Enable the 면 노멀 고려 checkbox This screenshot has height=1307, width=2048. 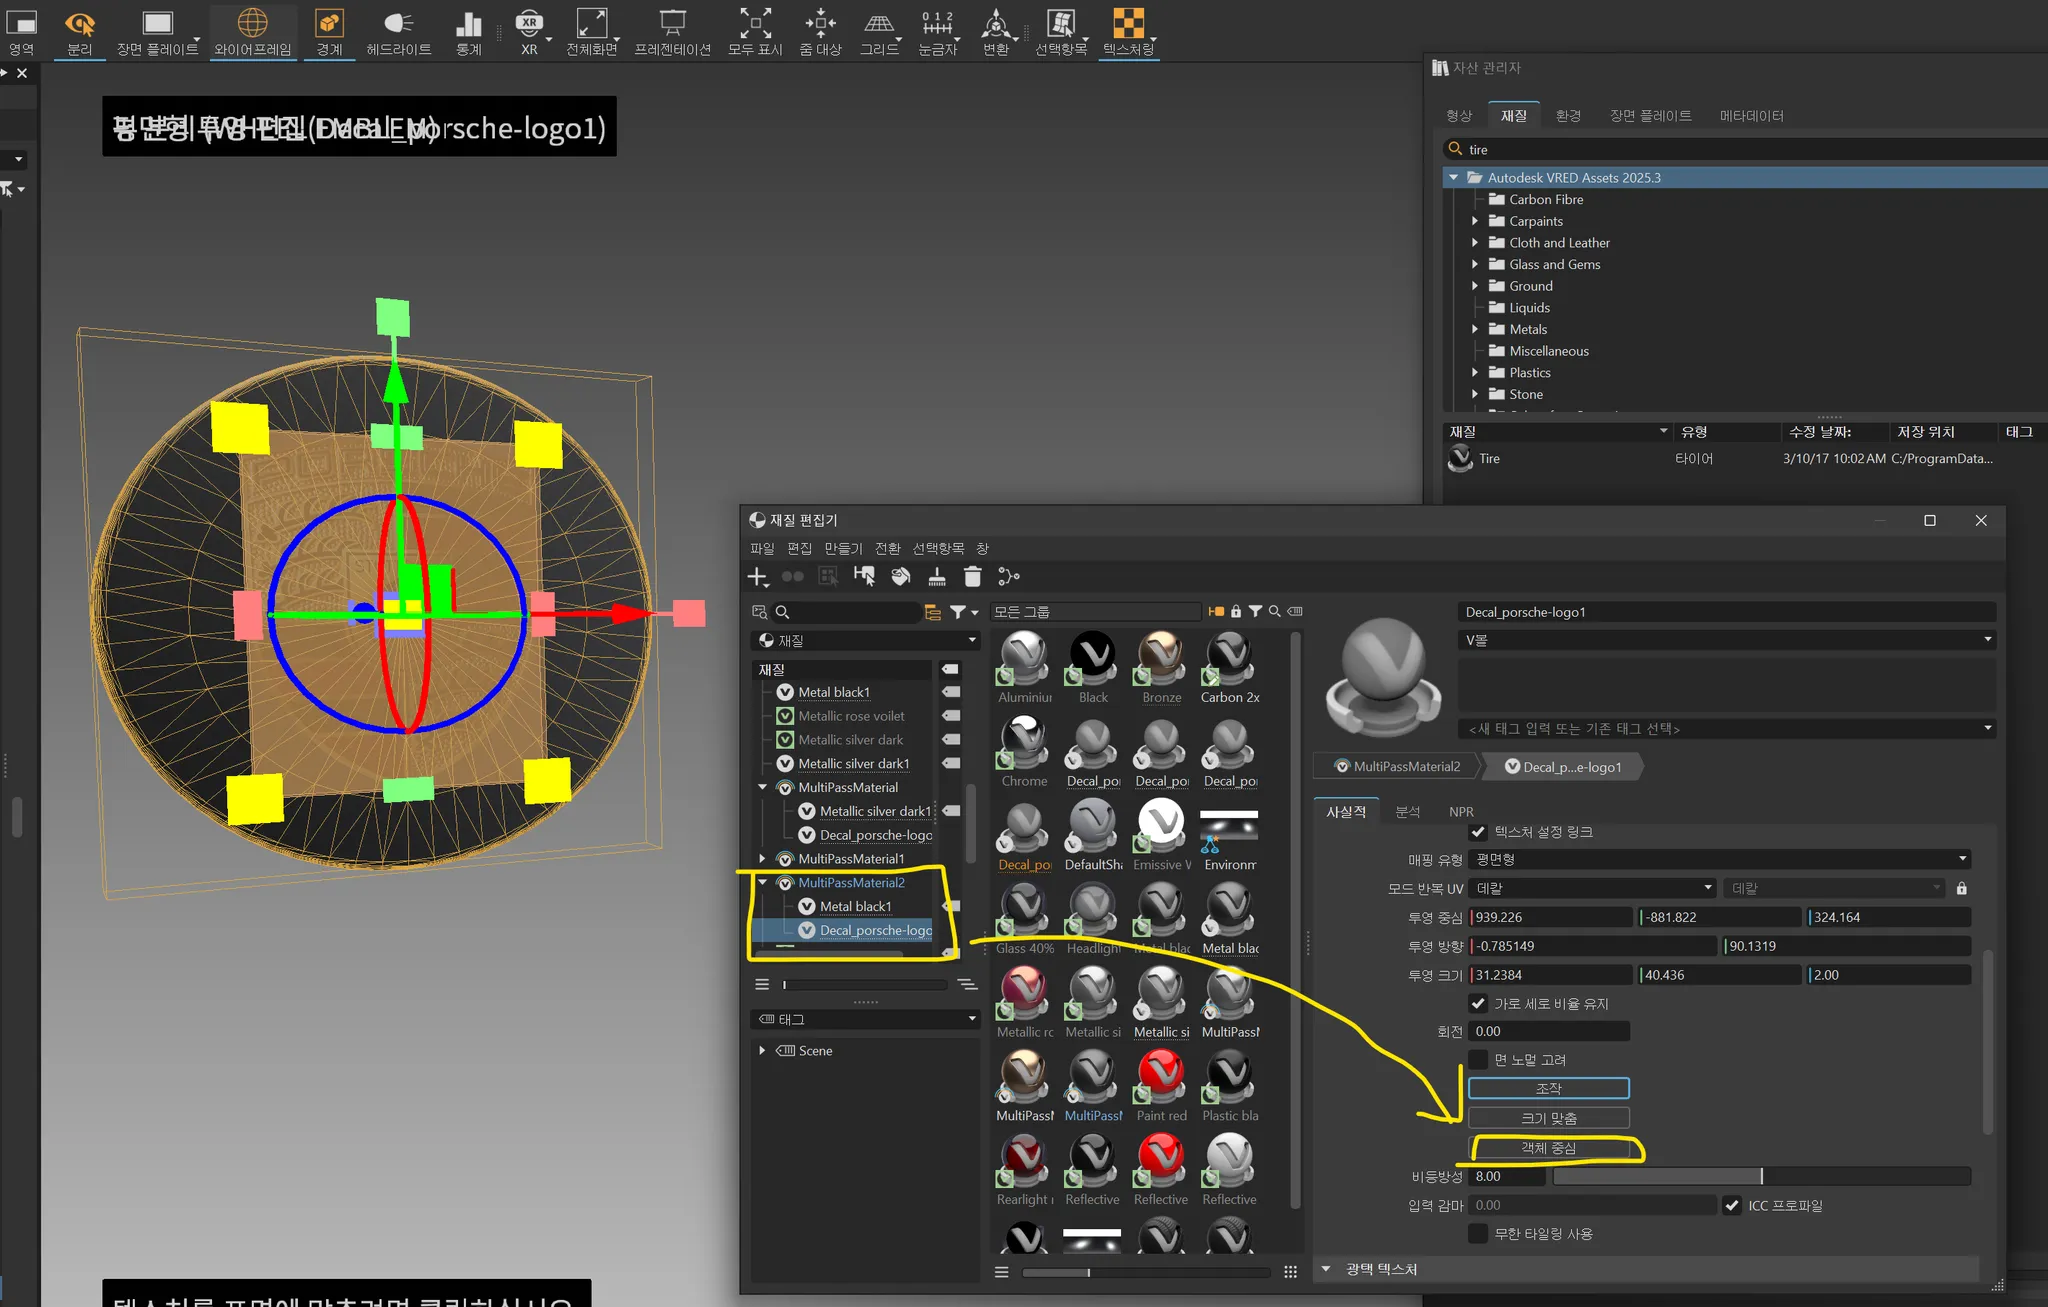(x=1478, y=1059)
